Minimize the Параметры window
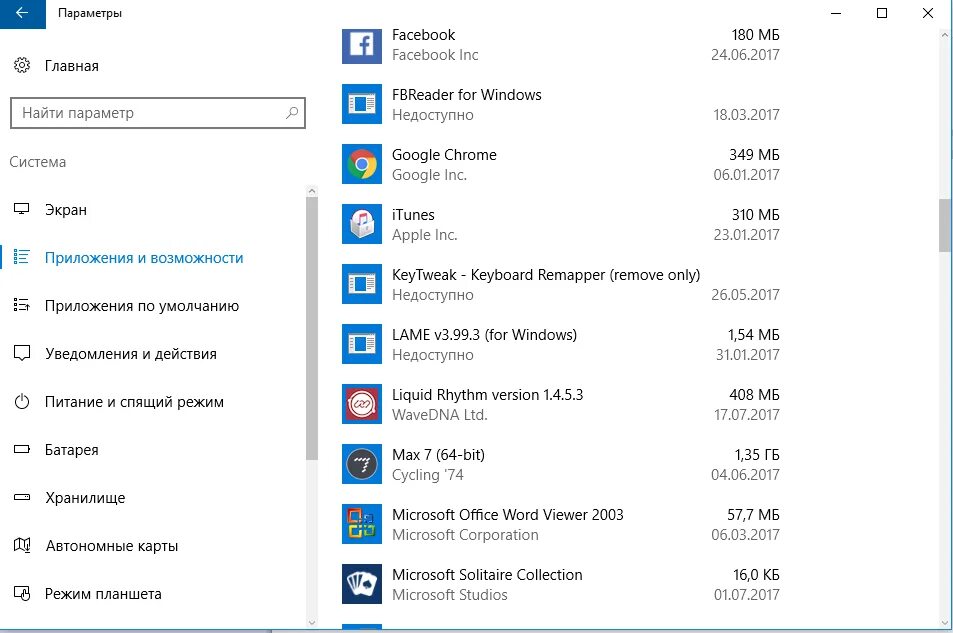 coord(836,13)
